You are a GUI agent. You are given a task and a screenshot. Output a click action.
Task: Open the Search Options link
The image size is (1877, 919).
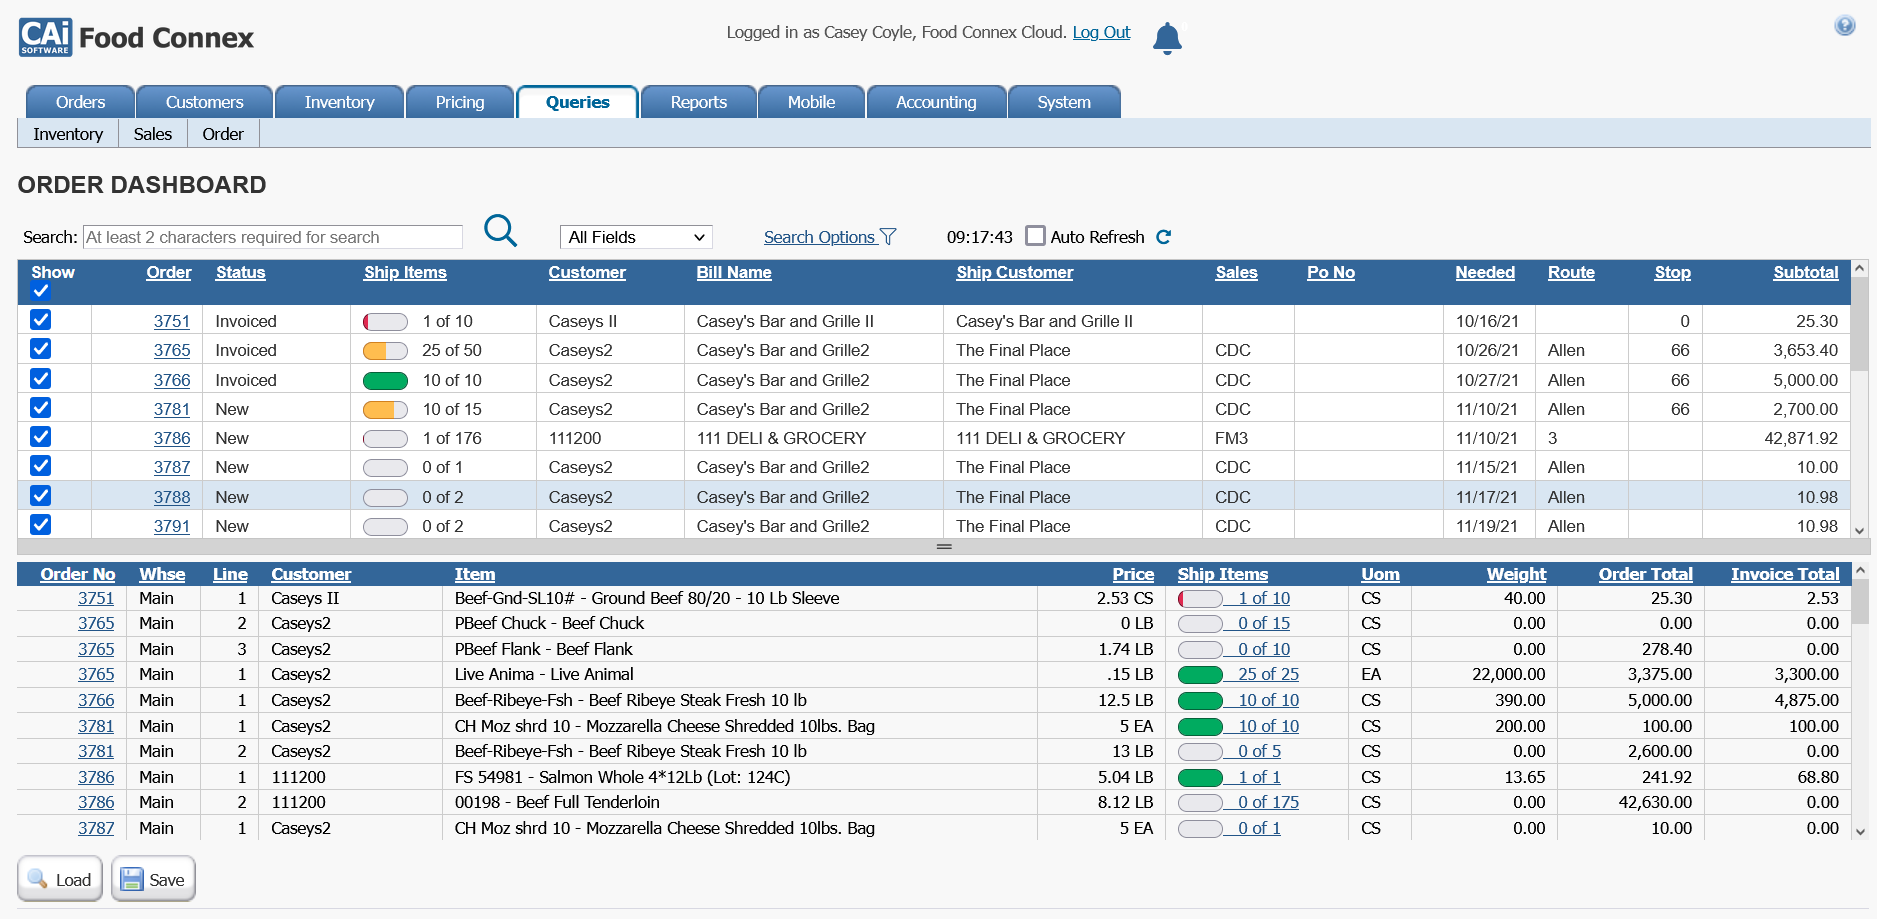point(819,237)
